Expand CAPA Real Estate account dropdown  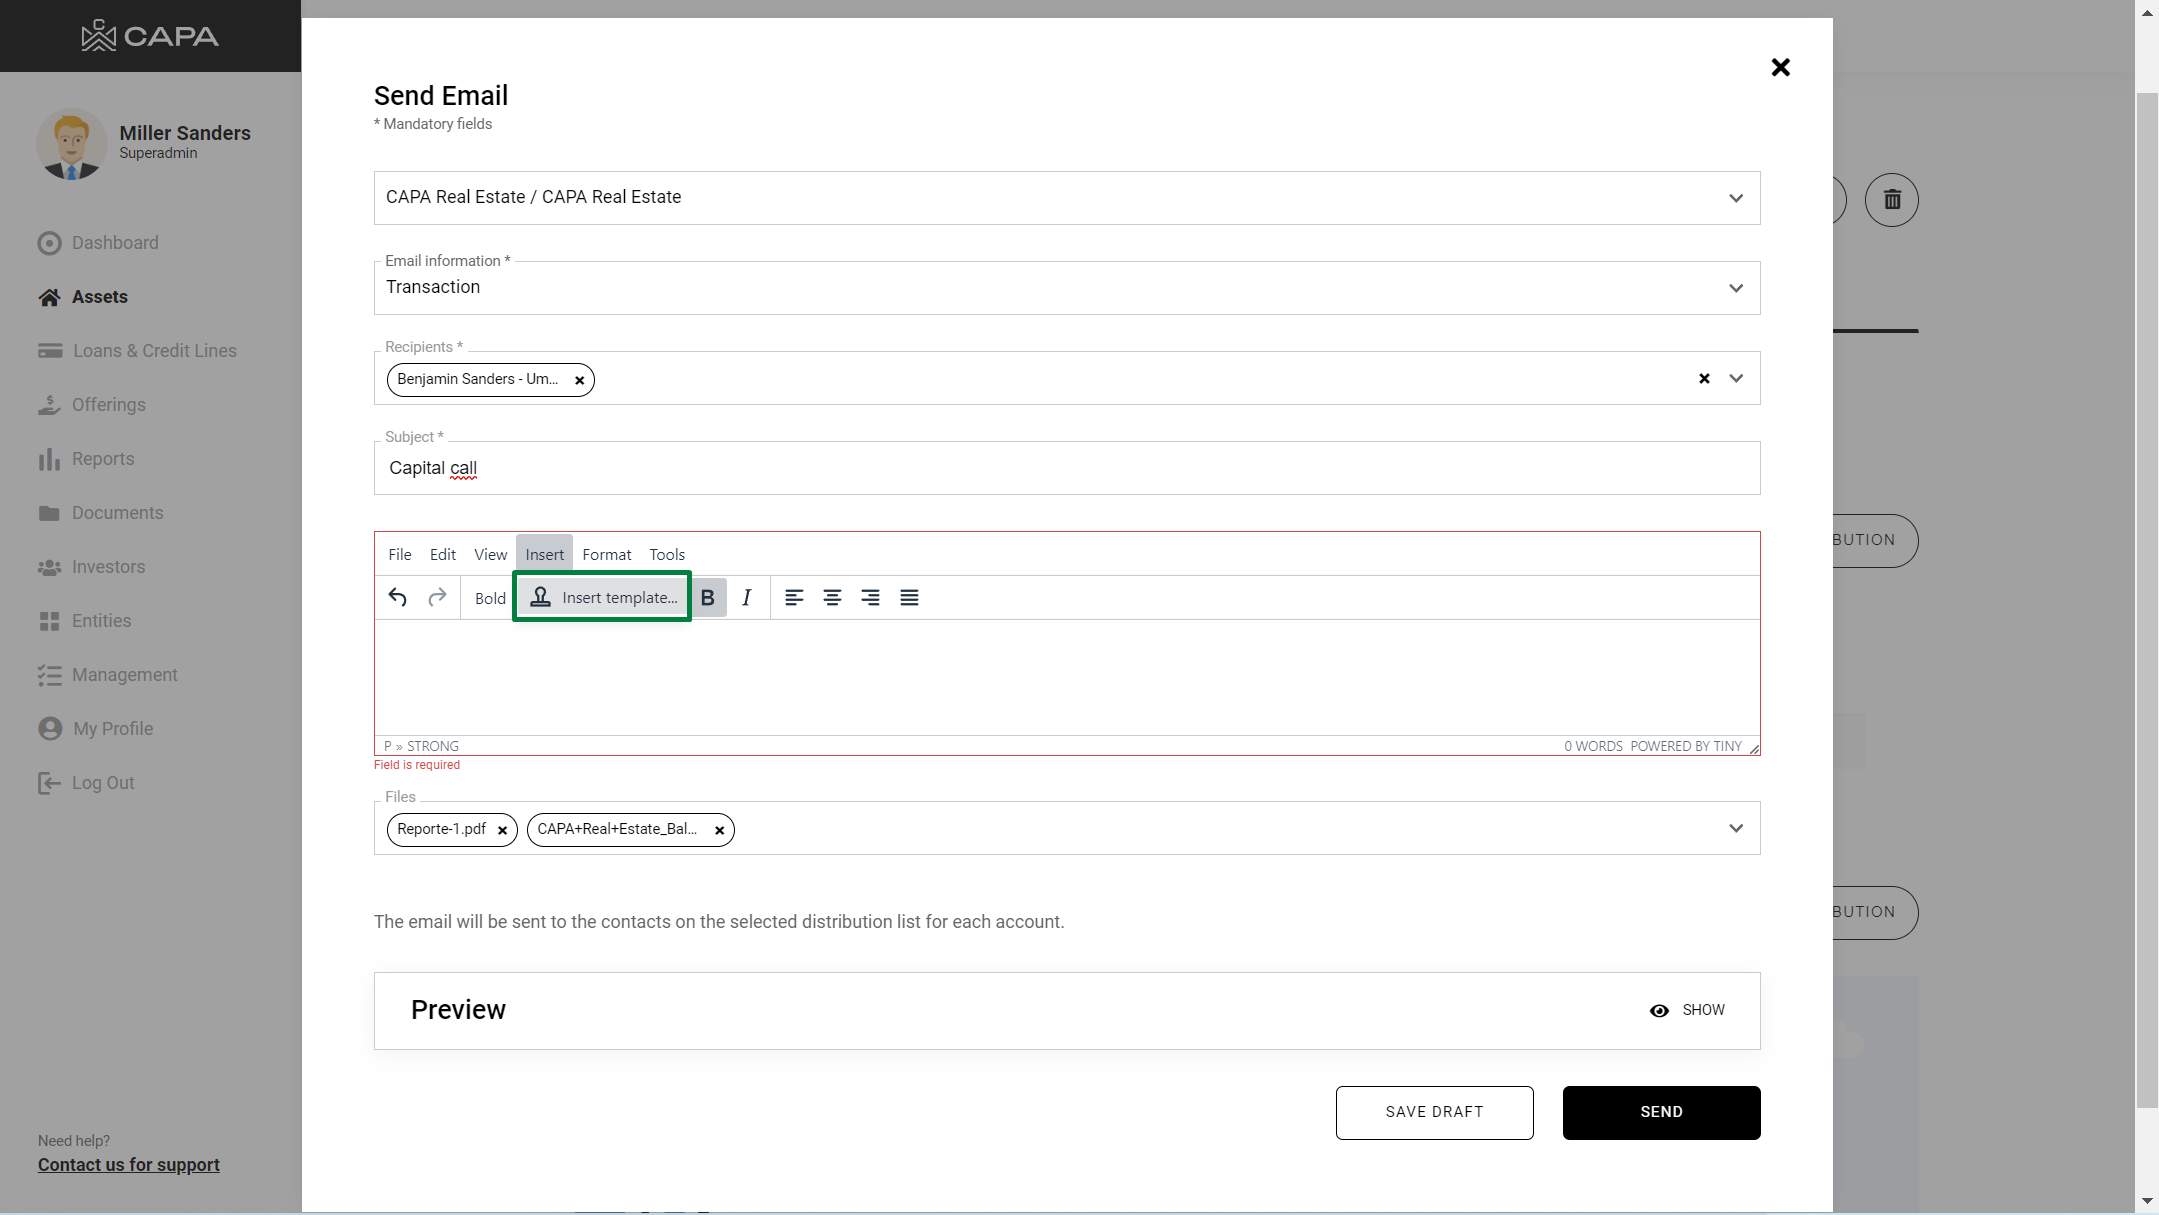pos(1736,198)
